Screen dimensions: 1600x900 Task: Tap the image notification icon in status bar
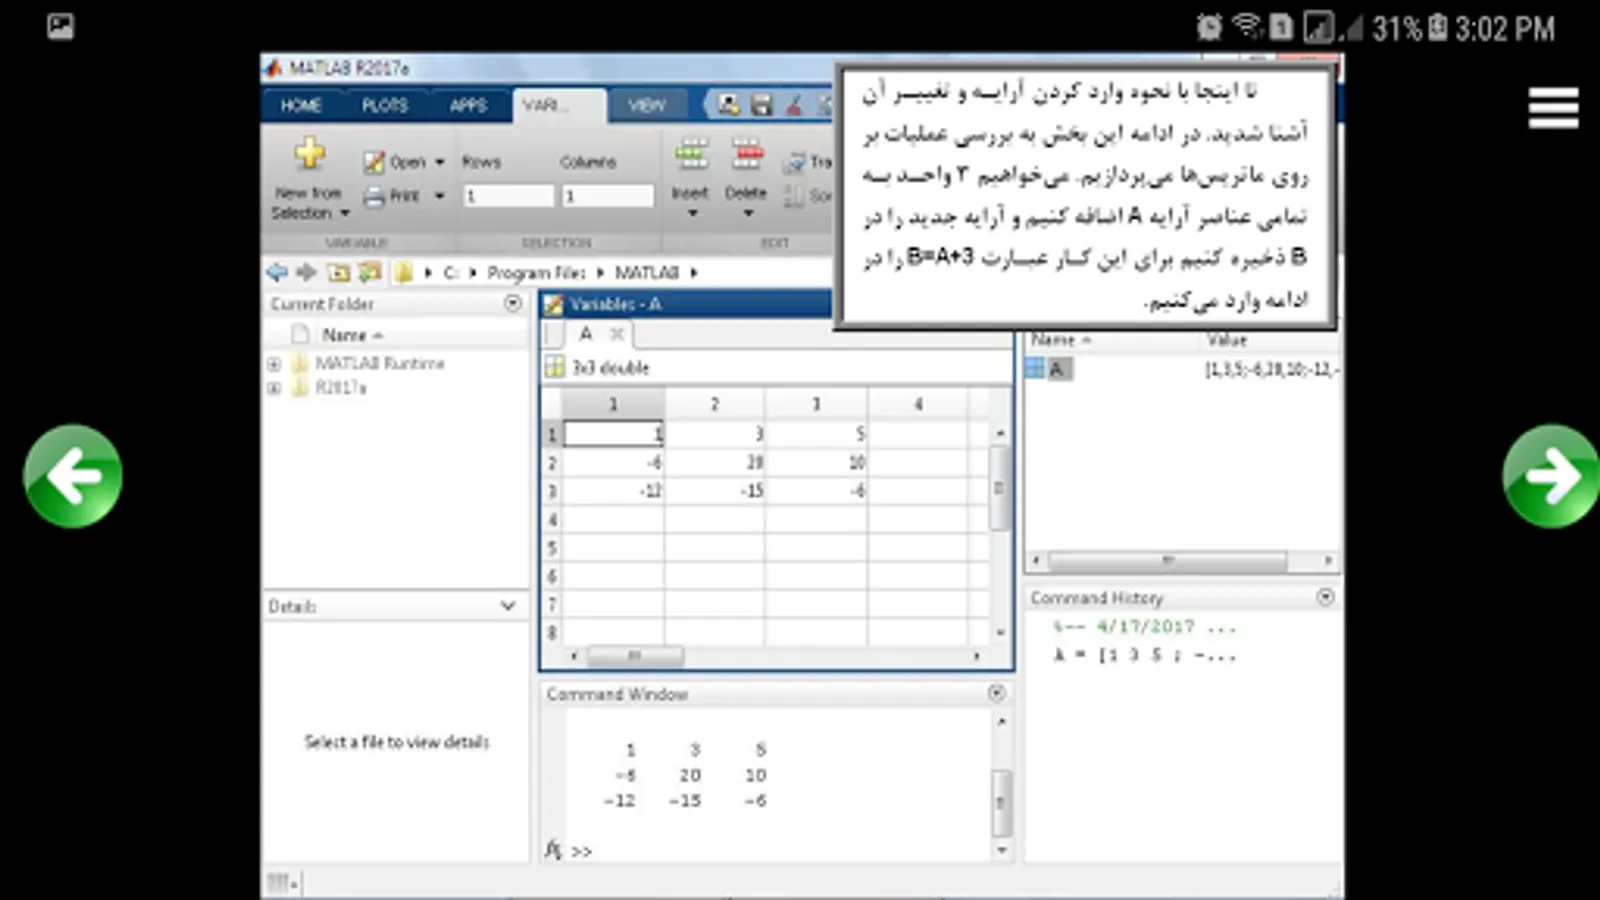60,27
